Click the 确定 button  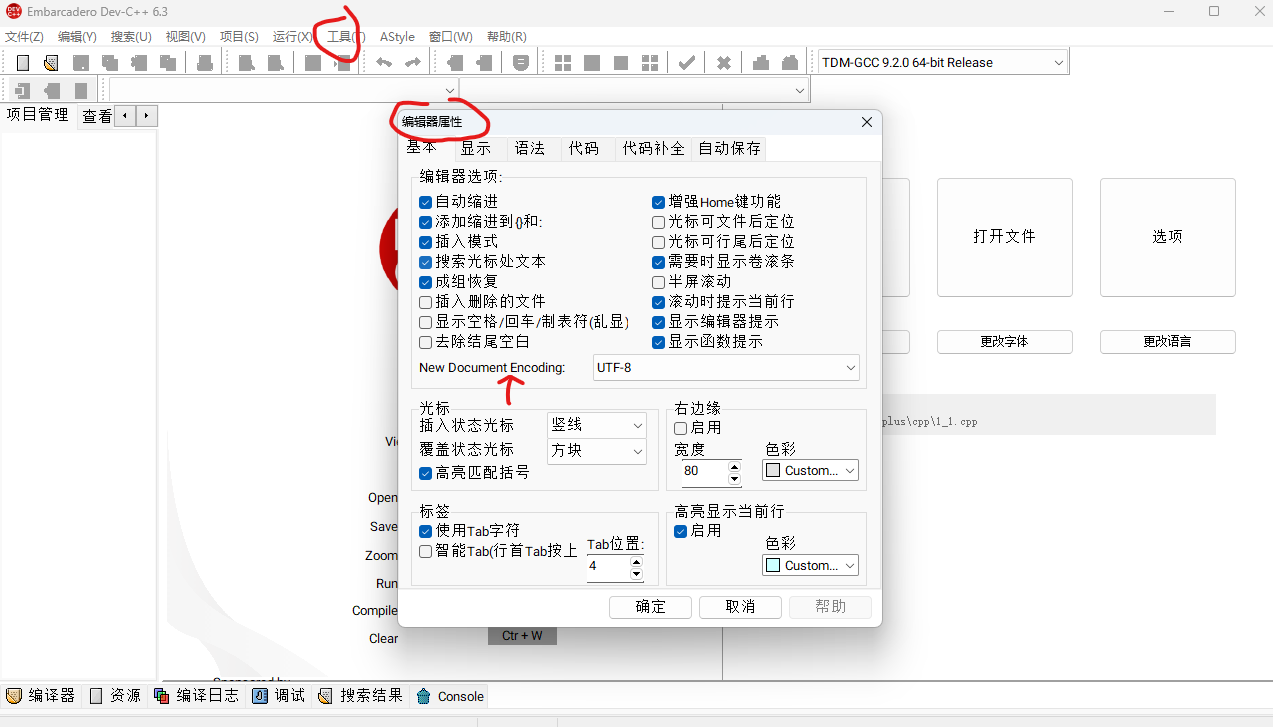651,607
